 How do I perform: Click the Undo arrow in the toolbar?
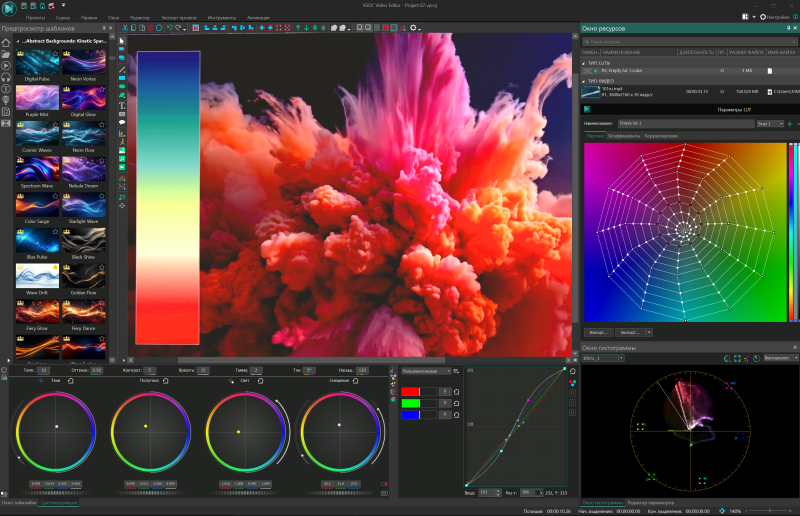pos(169,28)
